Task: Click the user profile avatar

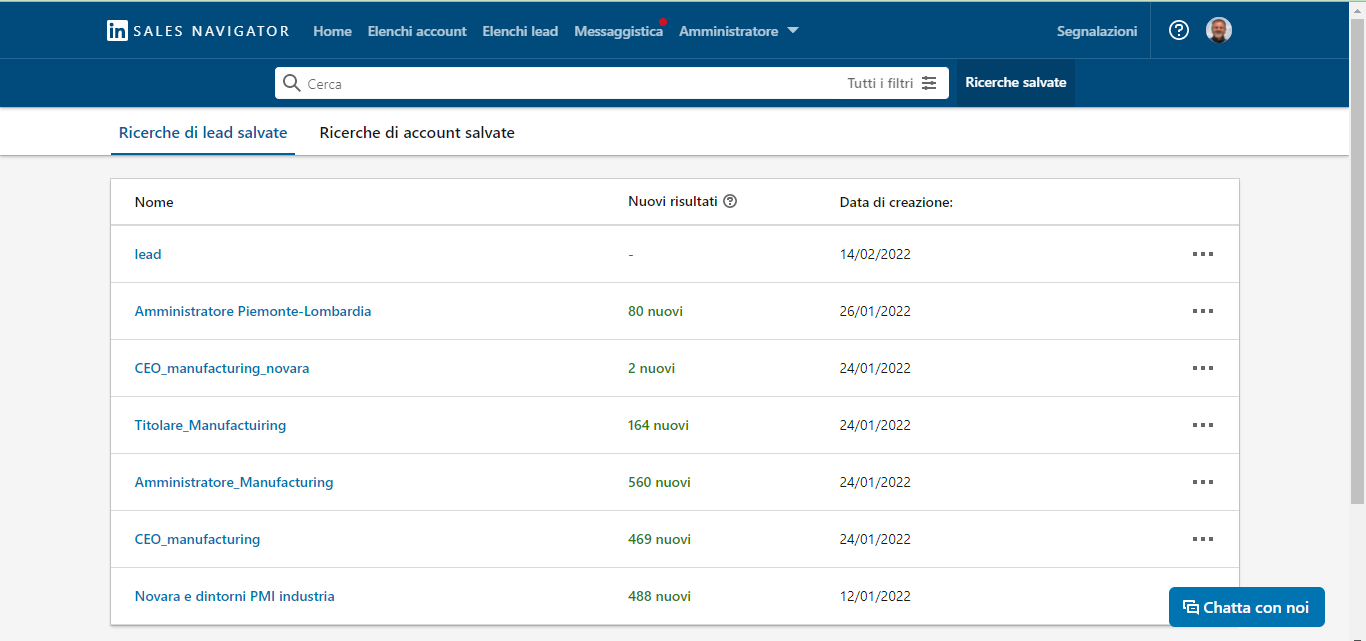Action: [x=1219, y=31]
